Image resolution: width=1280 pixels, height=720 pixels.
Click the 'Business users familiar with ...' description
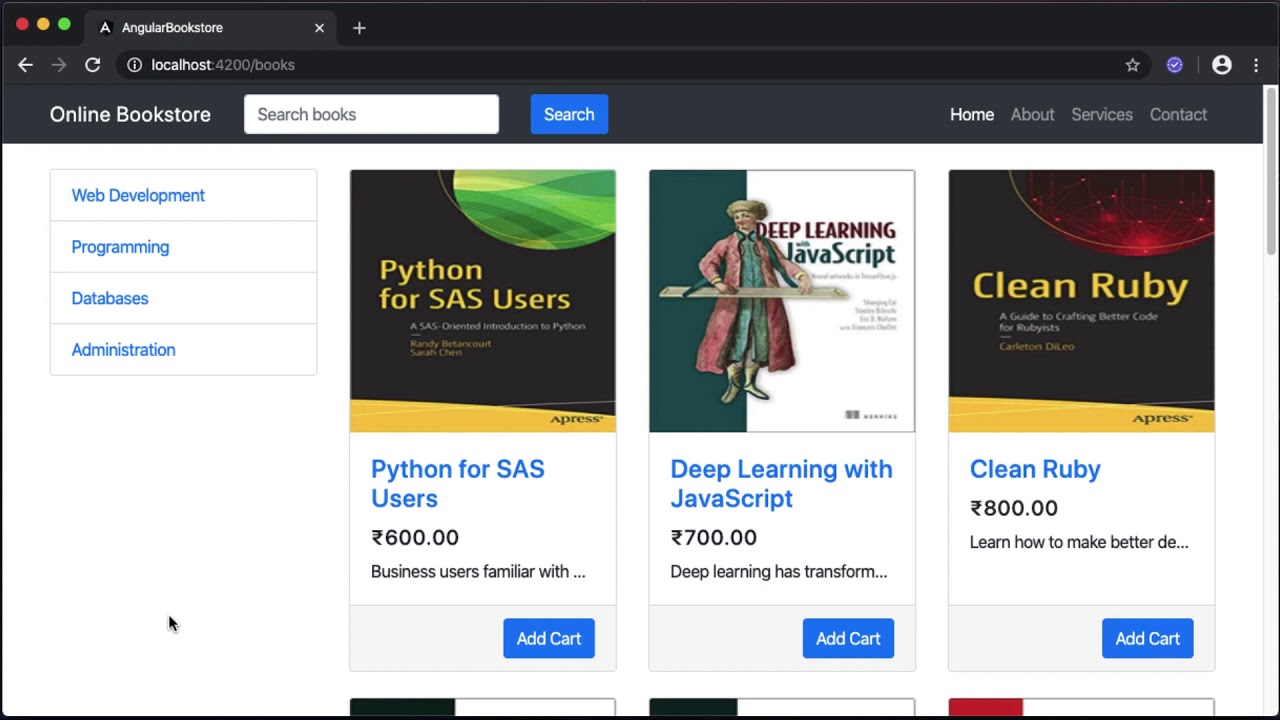[478, 572]
